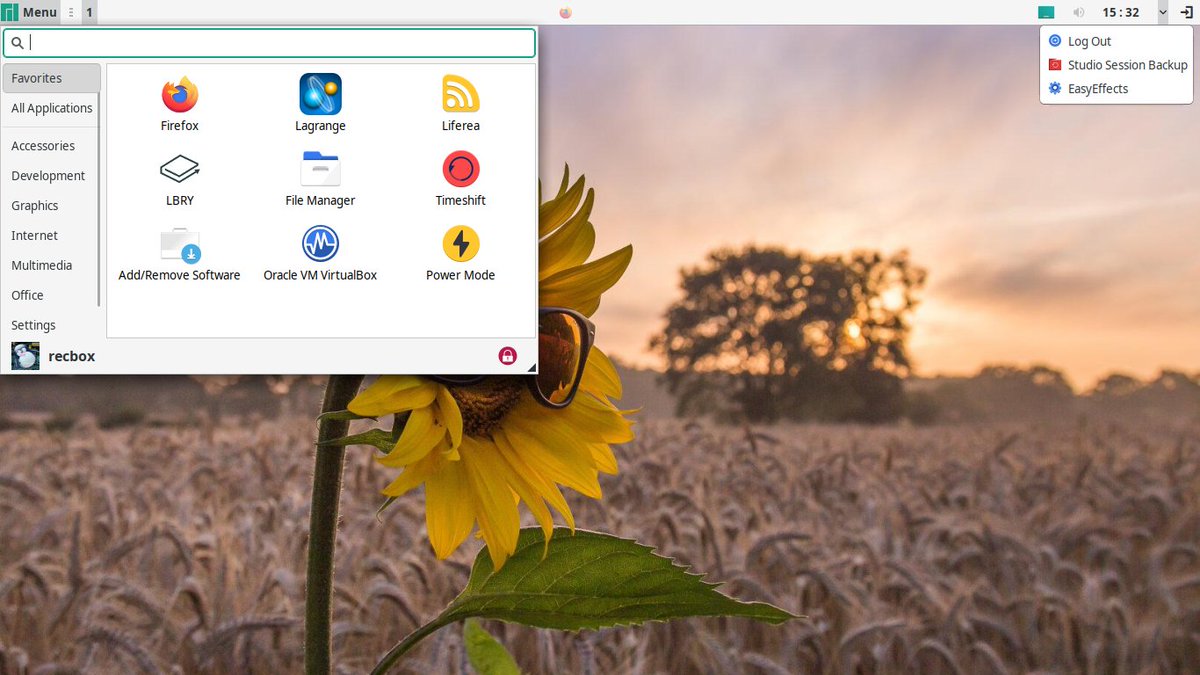Launch Firefox from the menu
The width and height of the screenshot is (1200, 675).
click(180, 100)
